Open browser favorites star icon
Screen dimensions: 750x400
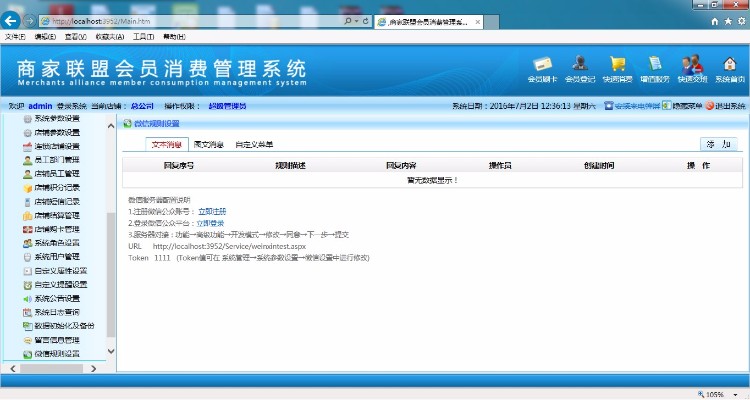click(x=728, y=21)
